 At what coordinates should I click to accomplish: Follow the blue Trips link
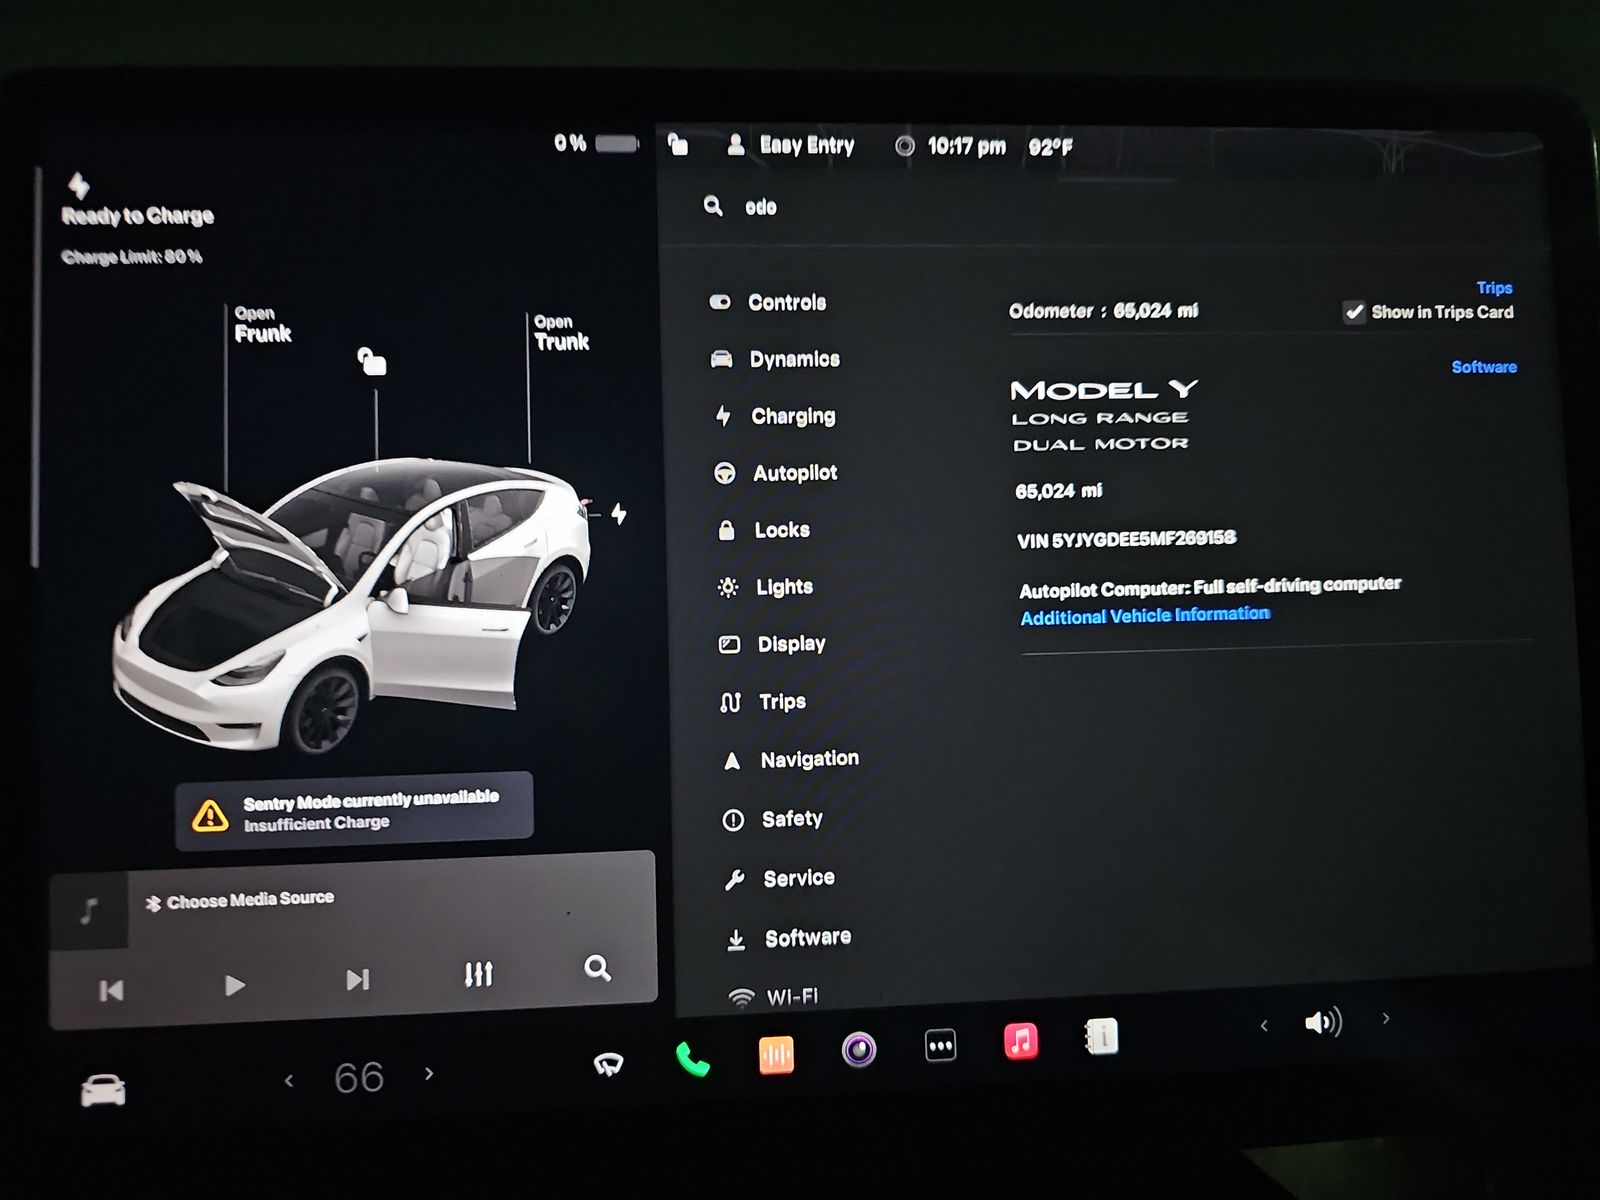[x=1494, y=288]
